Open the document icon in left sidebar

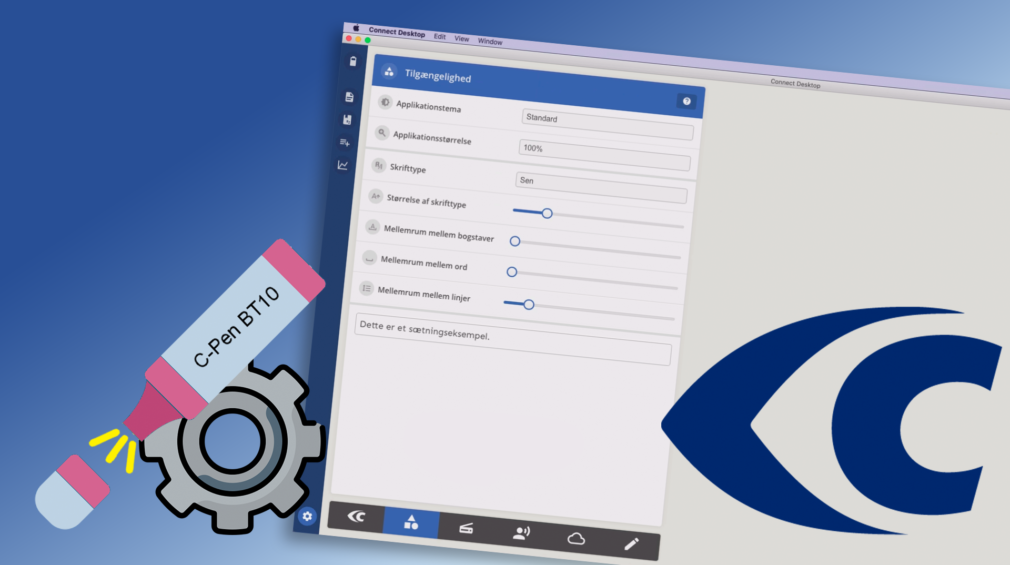(349, 97)
